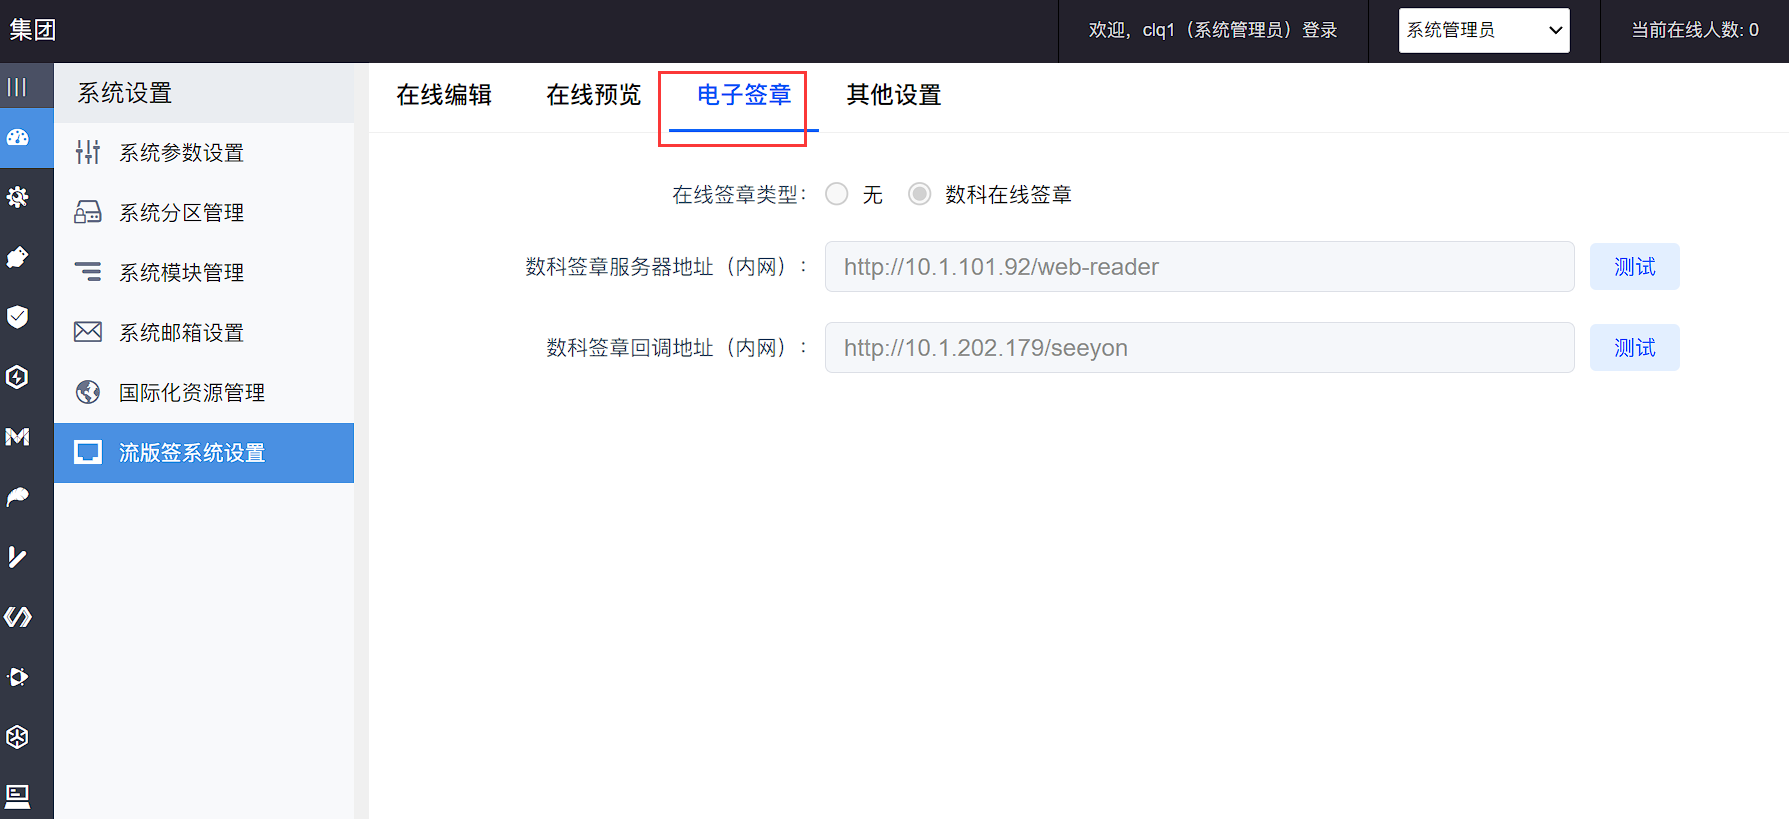This screenshot has width=1789, height=819.
Task: Select the 无 radio option for signature type
Action: 837,194
